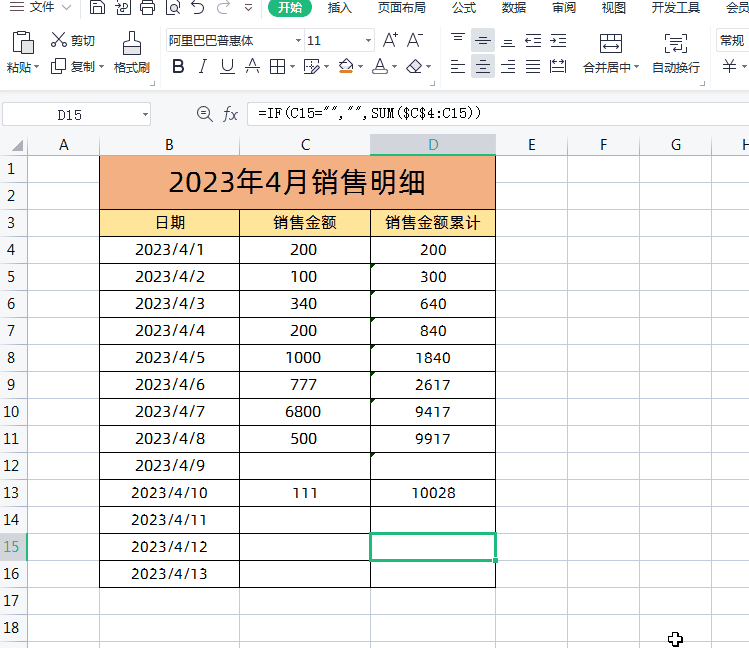Select the cell with date 2023/4/7
This screenshot has width=749, height=648.
(x=170, y=412)
